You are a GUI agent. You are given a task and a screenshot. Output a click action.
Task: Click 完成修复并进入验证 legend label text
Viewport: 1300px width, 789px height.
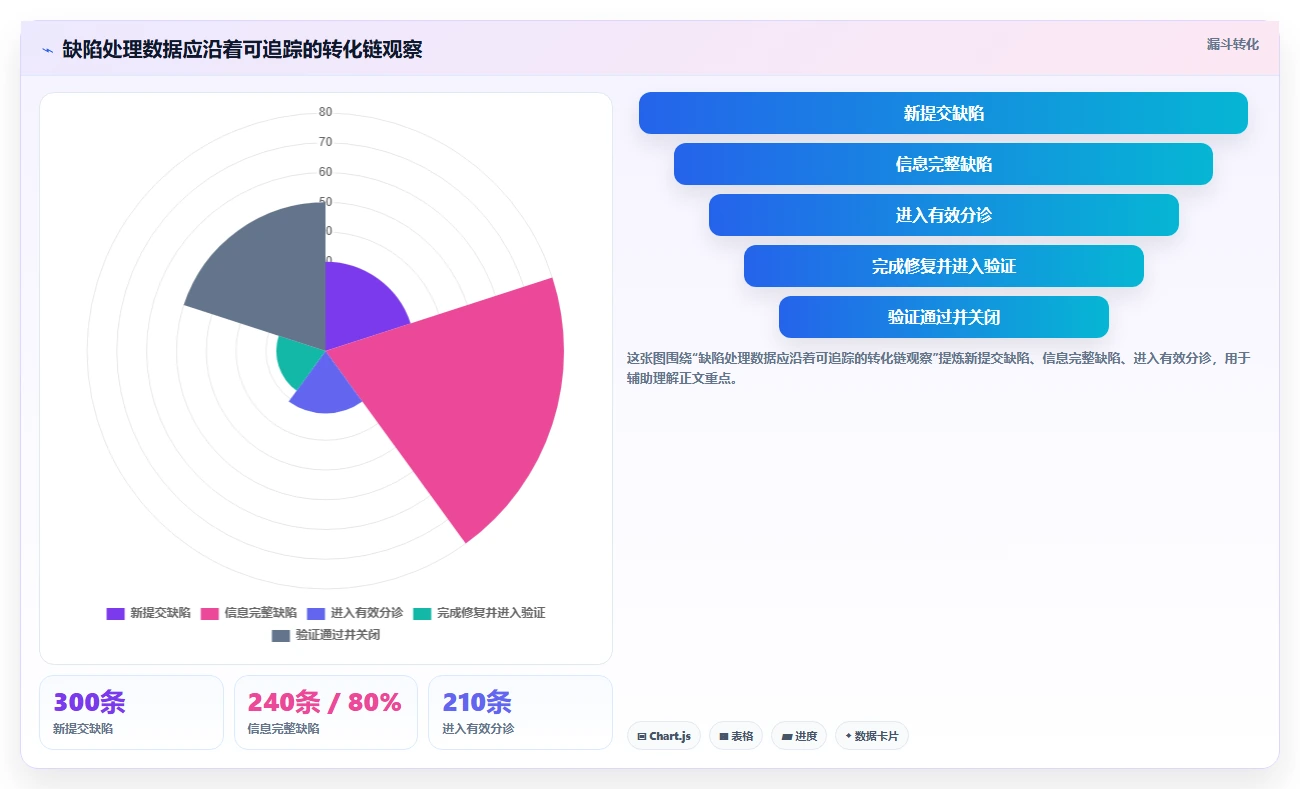pyautogui.click(x=491, y=613)
